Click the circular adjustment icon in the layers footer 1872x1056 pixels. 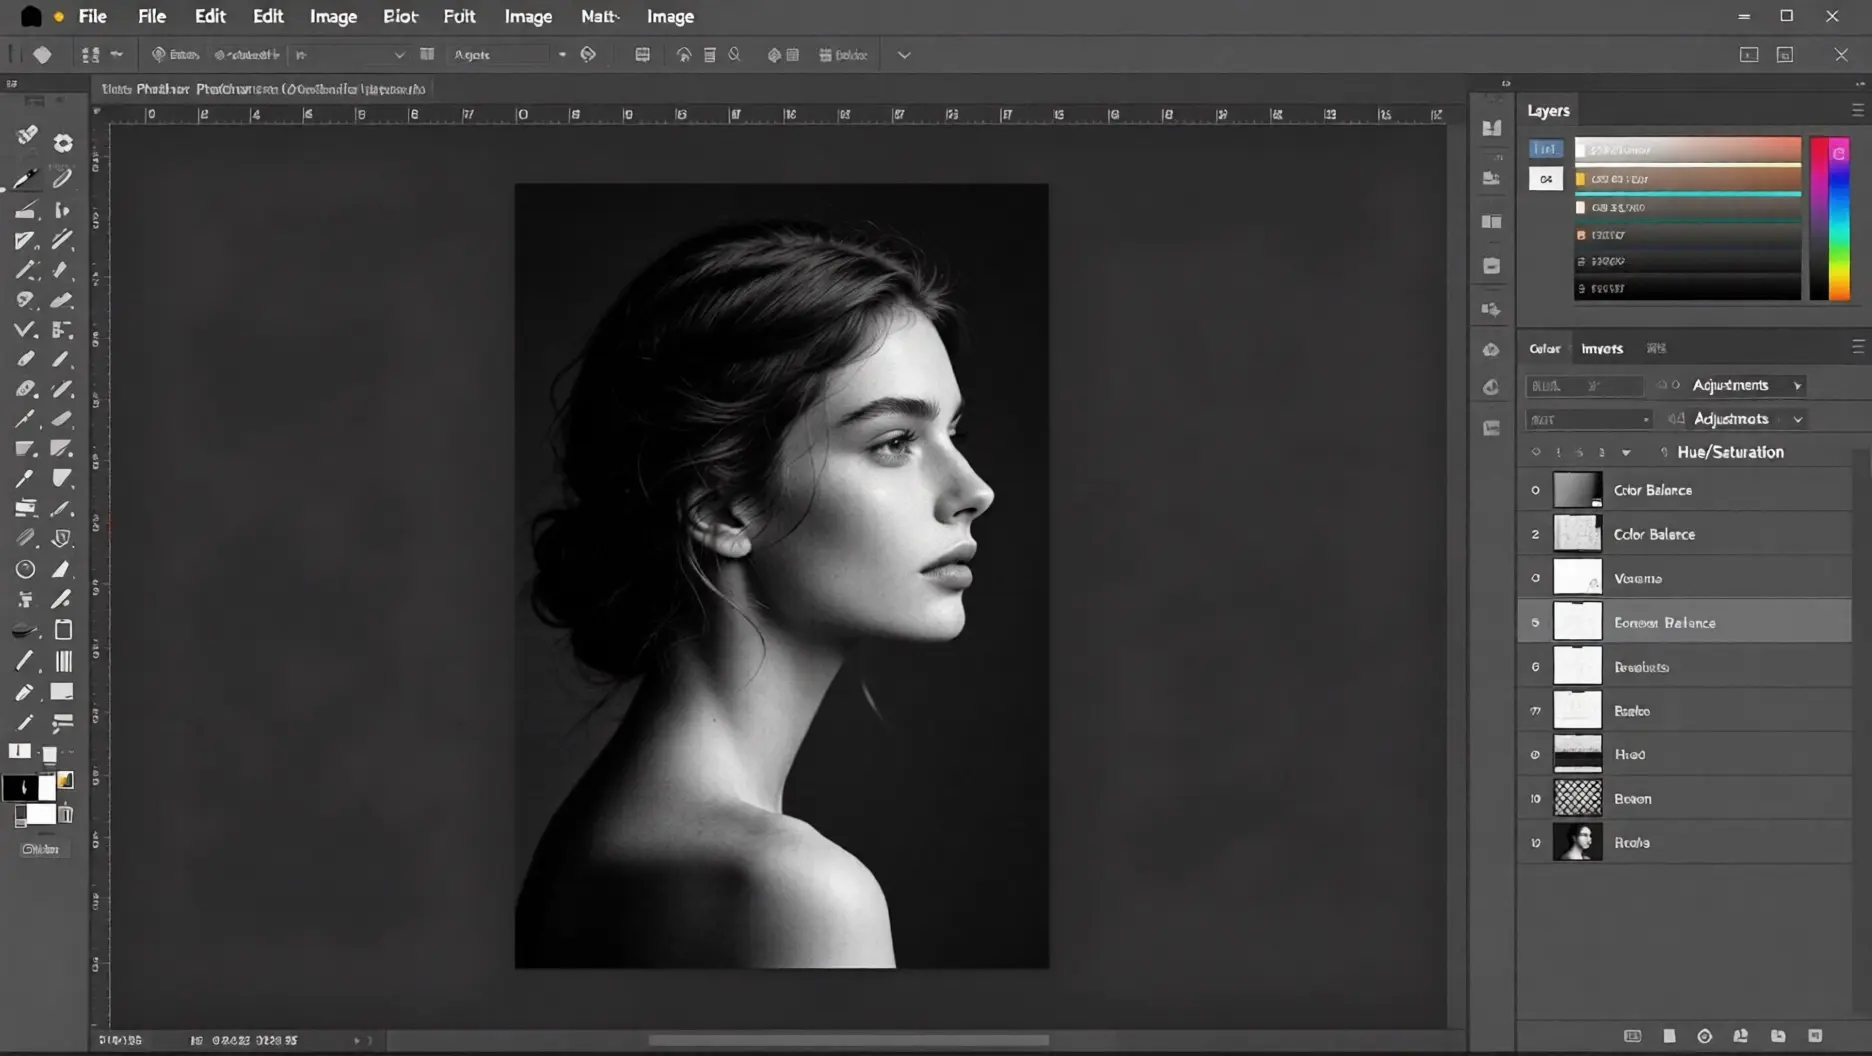[1704, 1036]
